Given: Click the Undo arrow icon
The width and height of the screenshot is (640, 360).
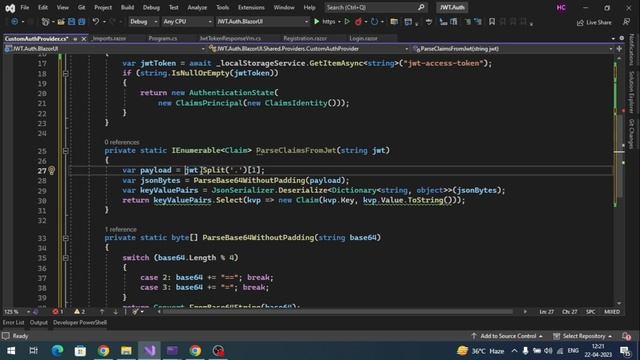Looking at the screenshot, I should 96,22.
